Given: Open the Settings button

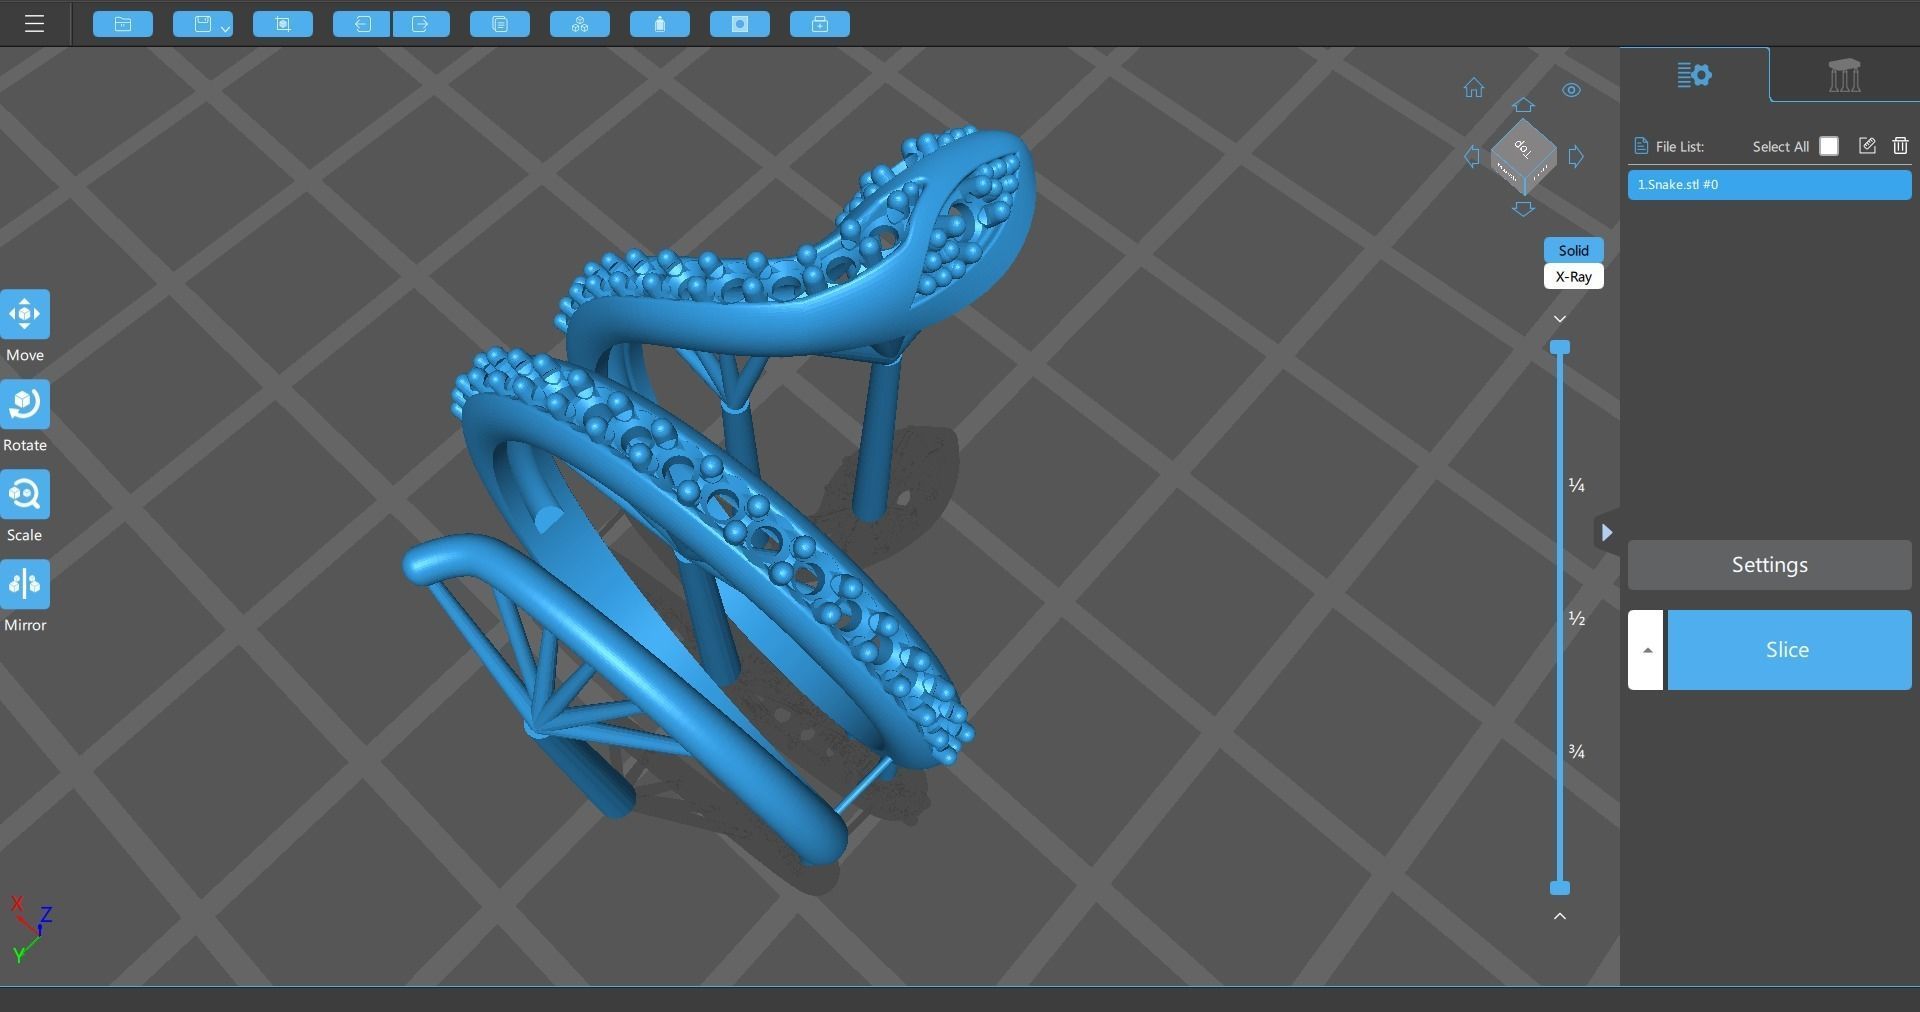Looking at the screenshot, I should coord(1769,565).
